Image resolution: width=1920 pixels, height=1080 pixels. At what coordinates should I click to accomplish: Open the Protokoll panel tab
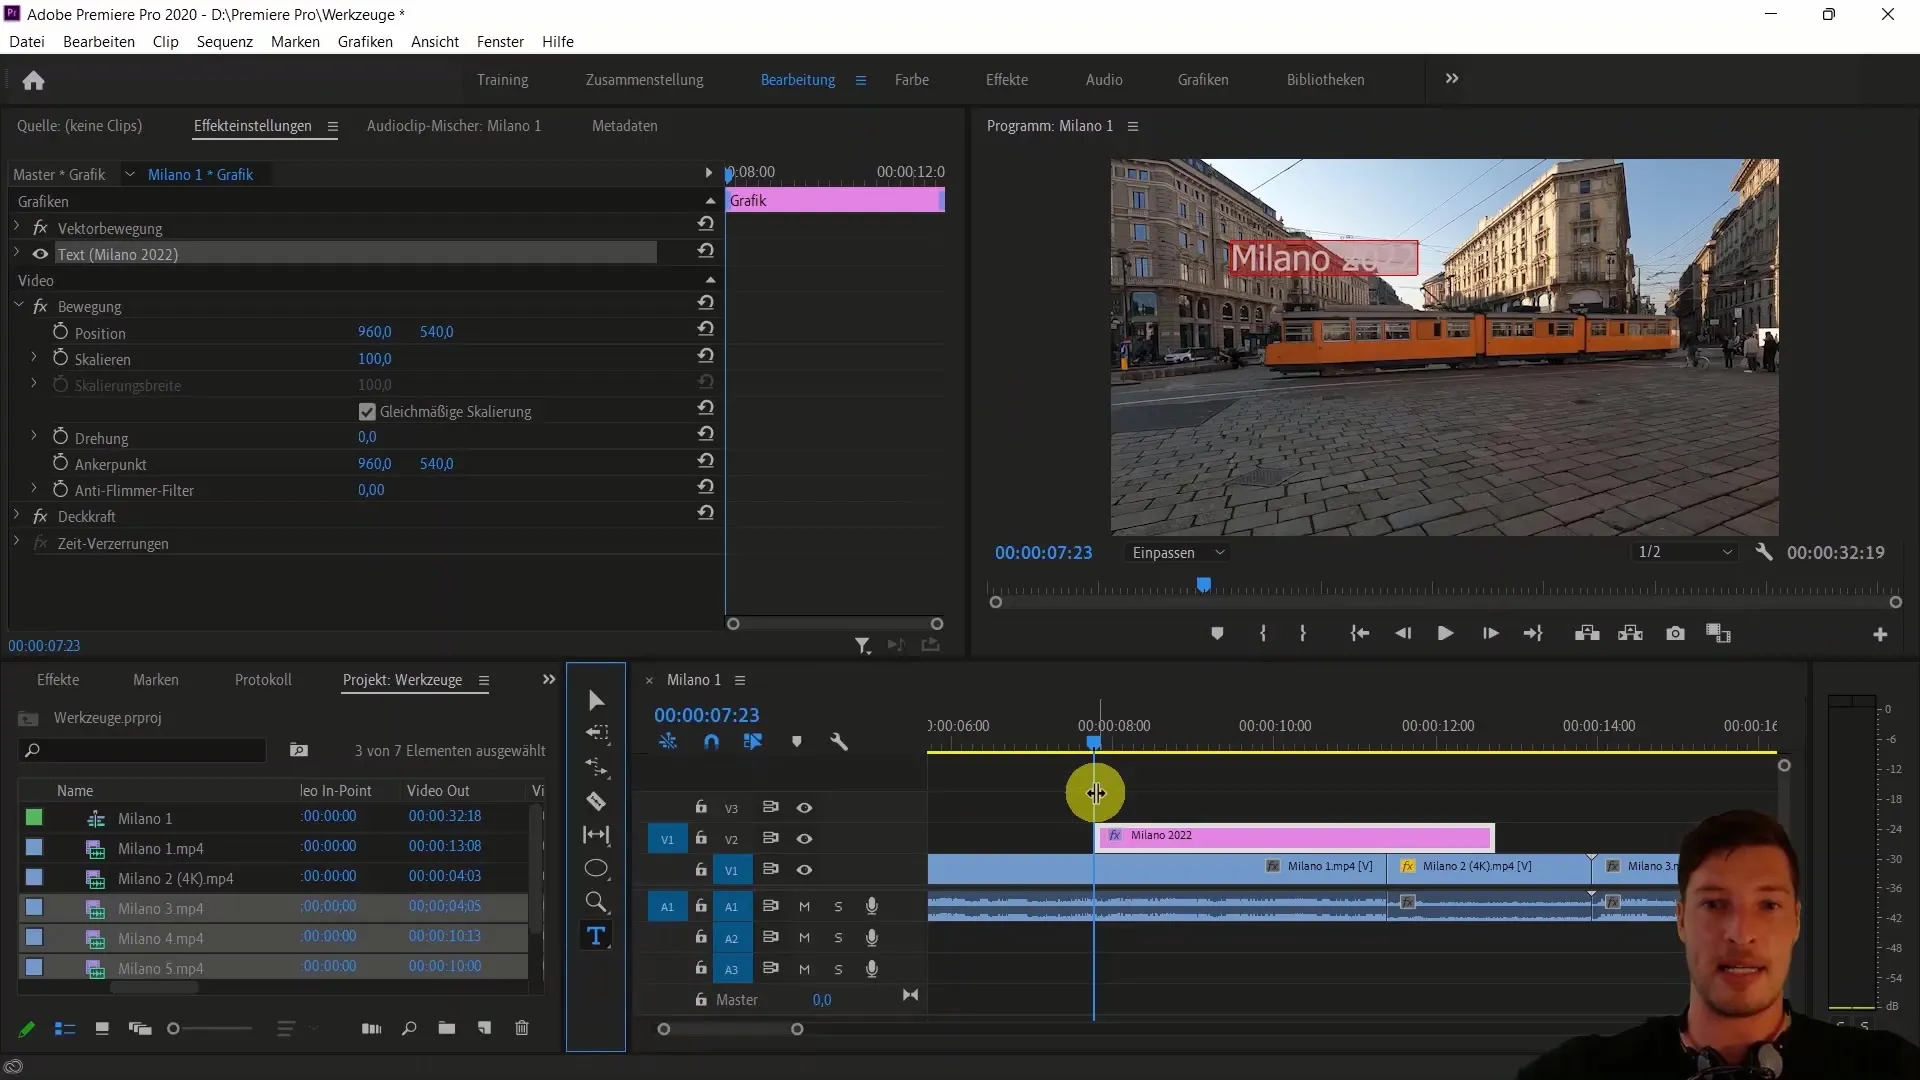click(263, 680)
